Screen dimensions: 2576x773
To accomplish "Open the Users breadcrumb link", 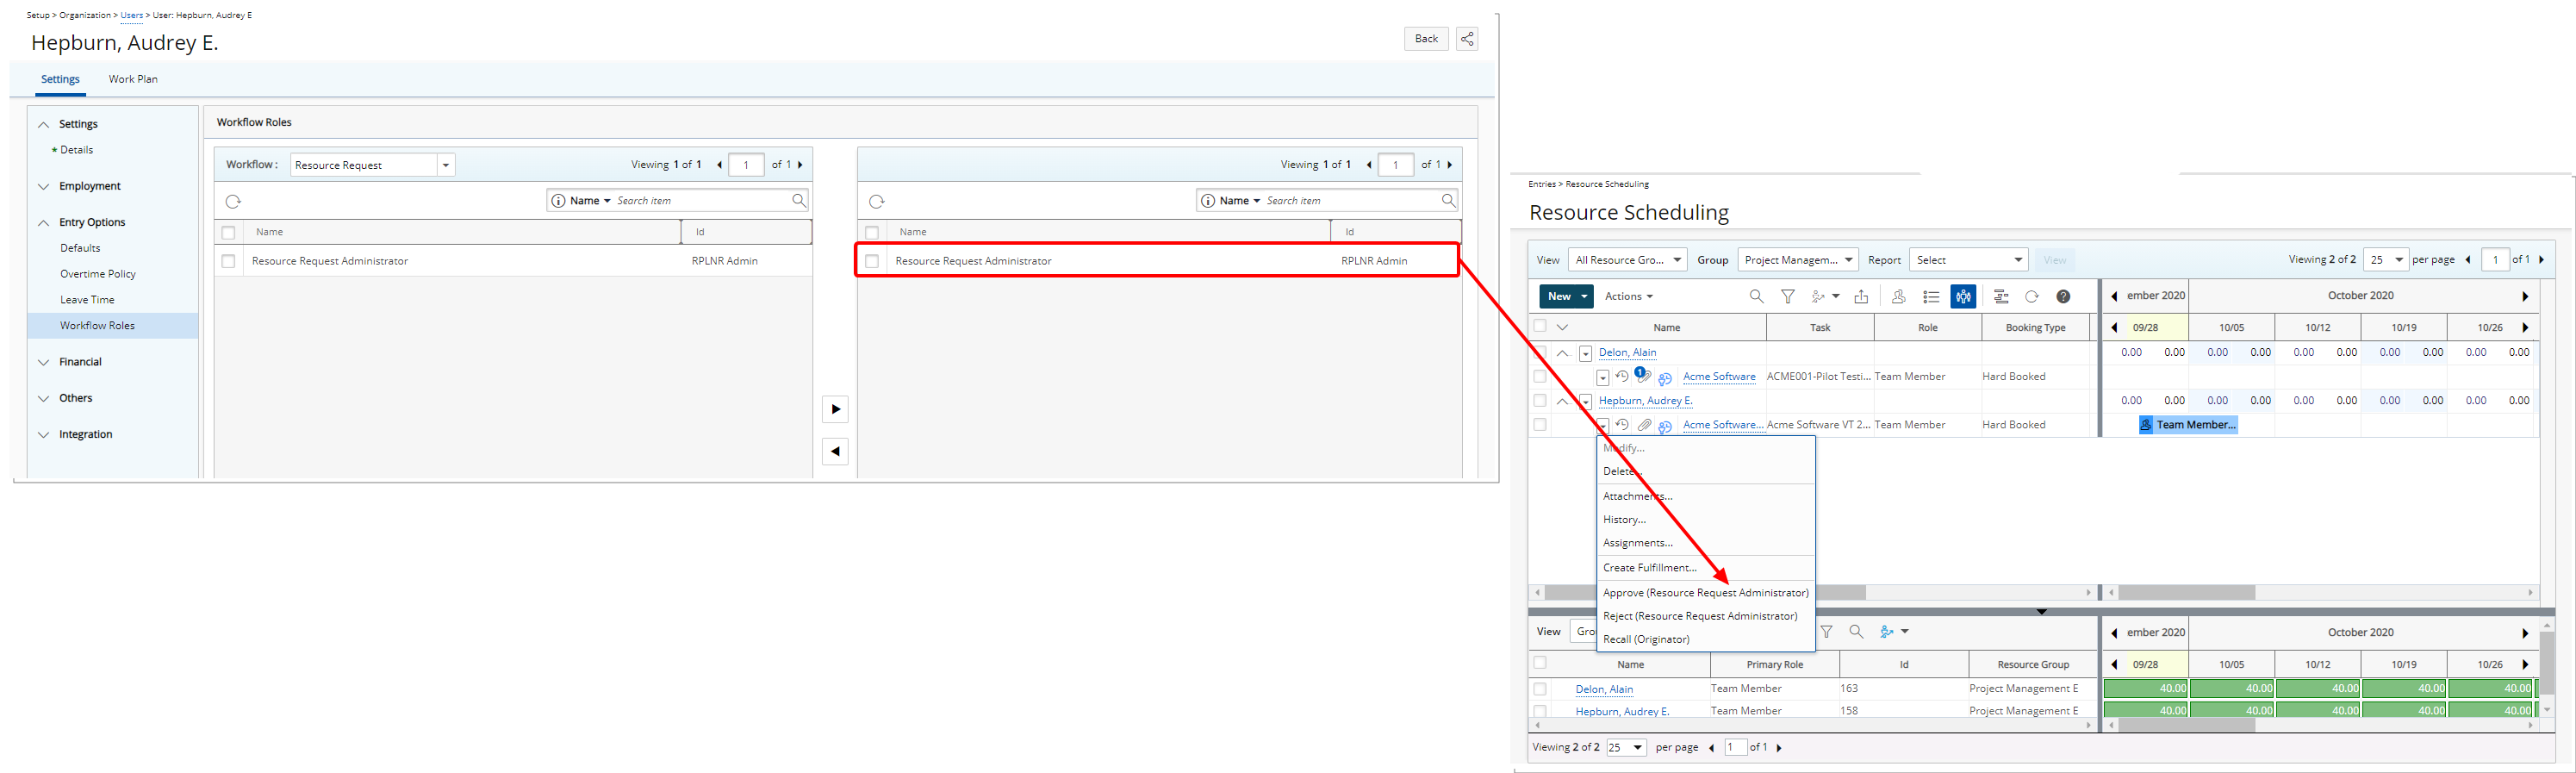I will (132, 15).
